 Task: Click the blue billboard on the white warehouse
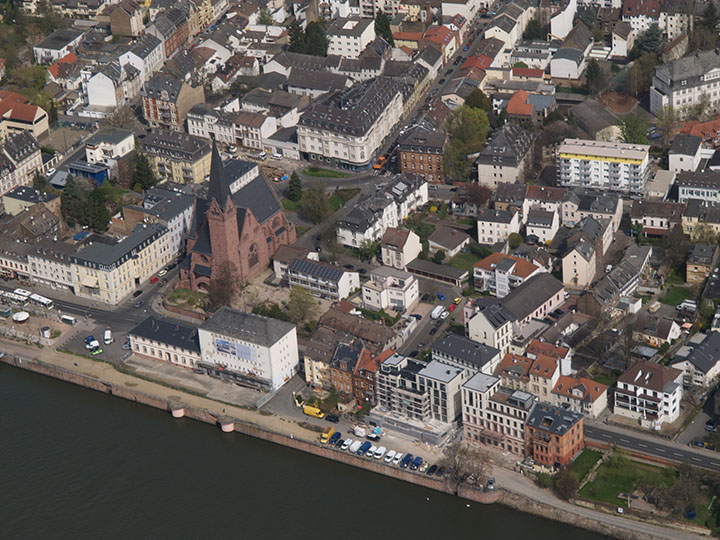tap(234, 349)
